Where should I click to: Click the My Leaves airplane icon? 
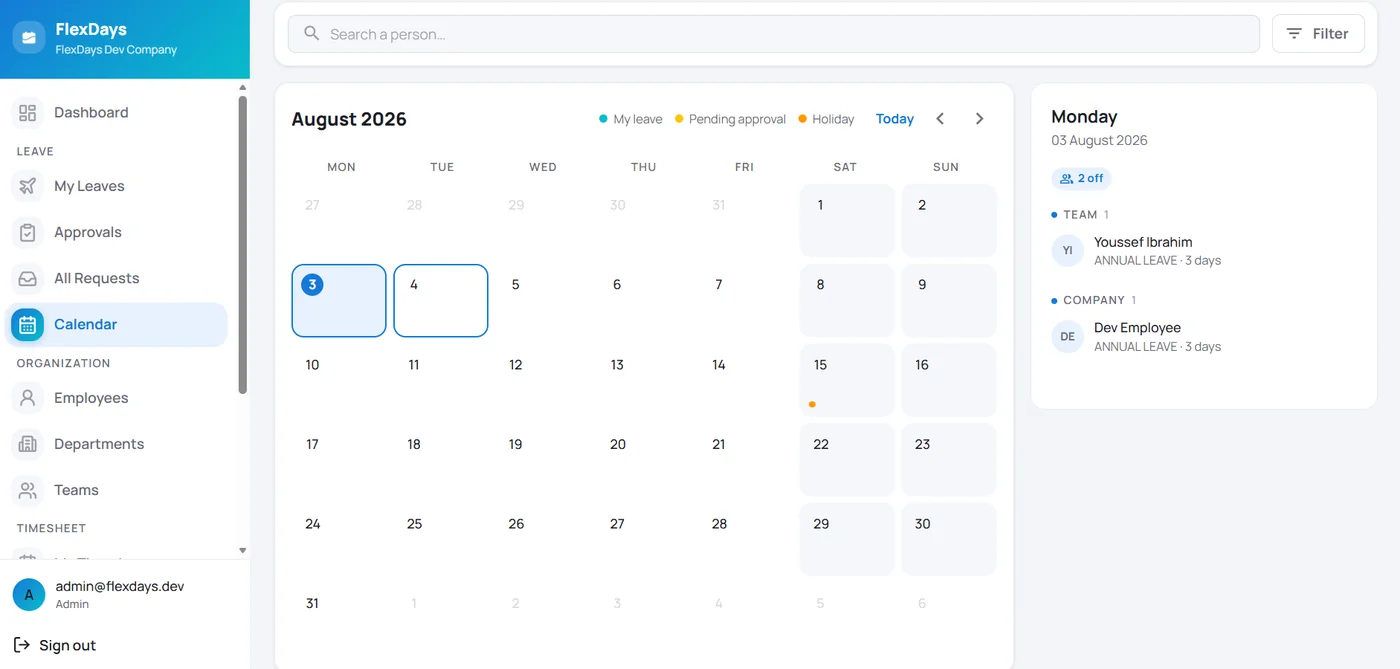28,186
